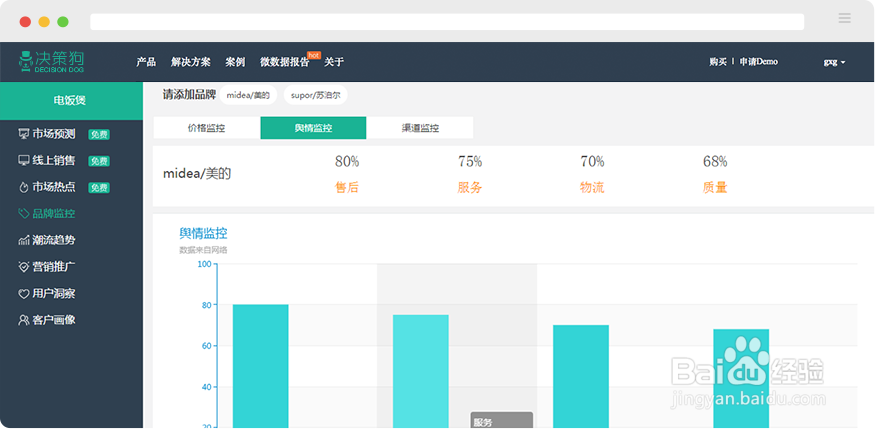Click the 免费 badge next to 线上销售
Screen dimensions: 875x429
[99, 161]
